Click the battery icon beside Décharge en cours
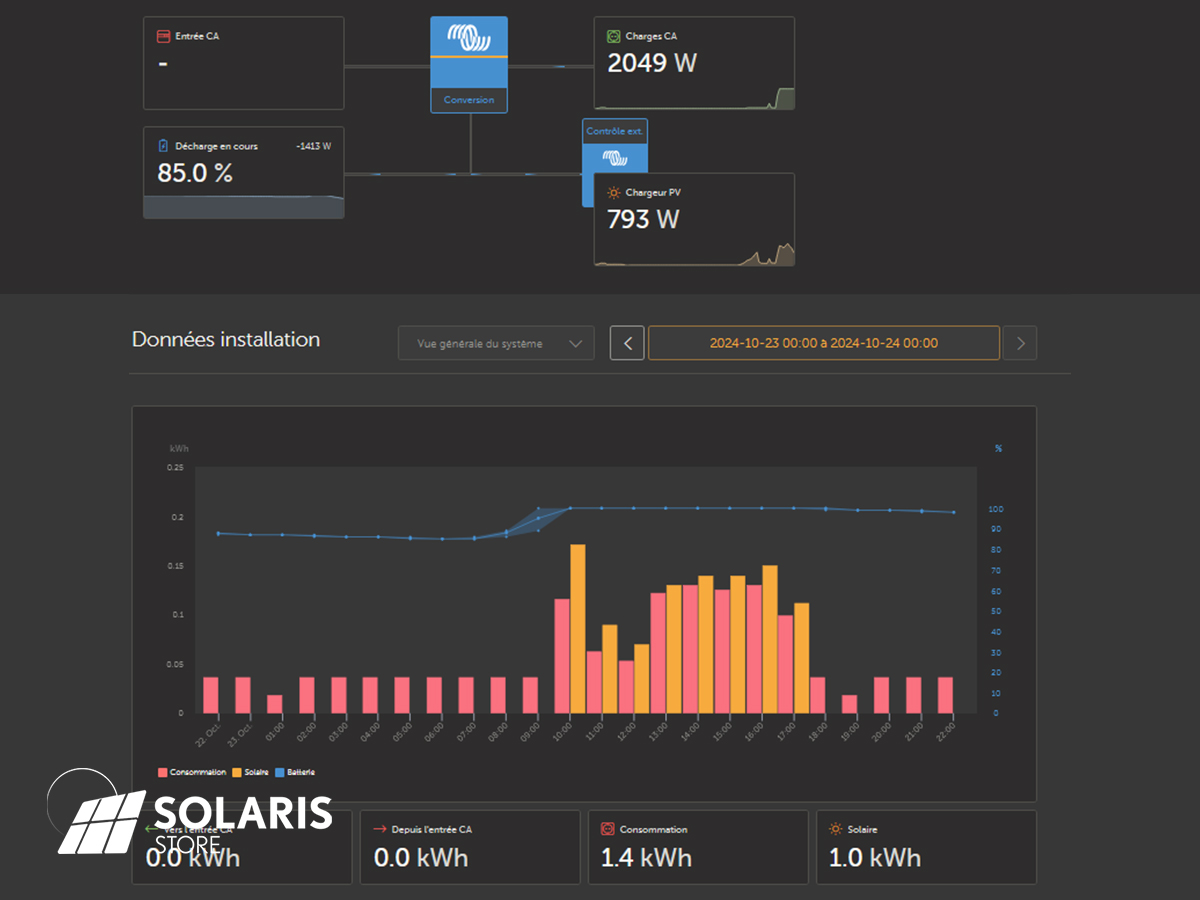The height and width of the screenshot is (900, 1200). tap(163, 146)
